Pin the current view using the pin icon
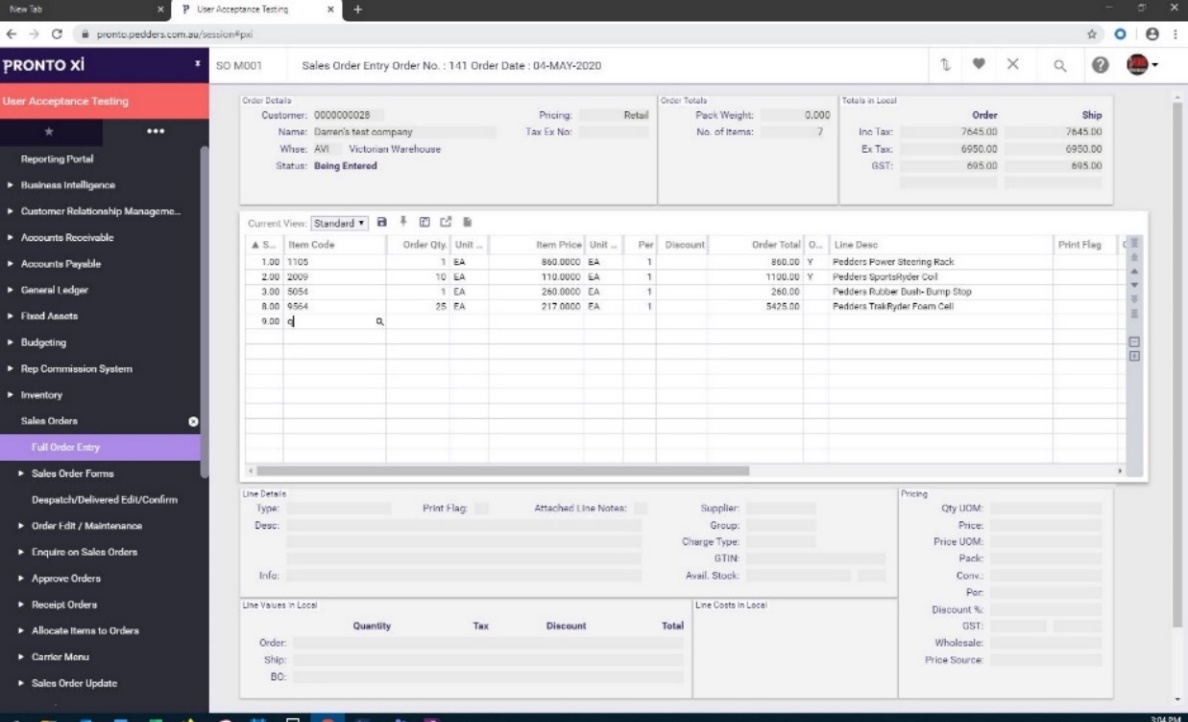Screen dimensions: 1188x722 tap(403, 222)
